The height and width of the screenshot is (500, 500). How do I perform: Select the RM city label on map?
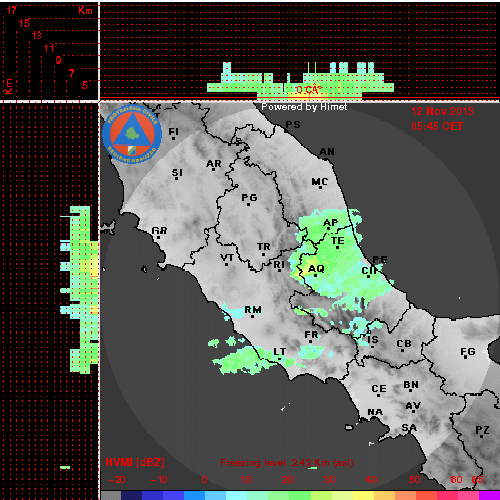253,310
